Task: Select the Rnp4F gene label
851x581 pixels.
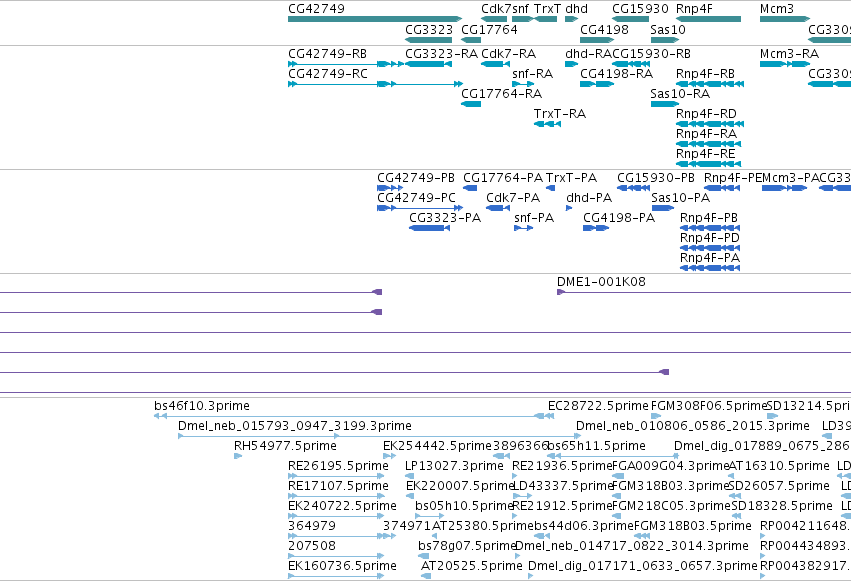Action: point(694,9)
